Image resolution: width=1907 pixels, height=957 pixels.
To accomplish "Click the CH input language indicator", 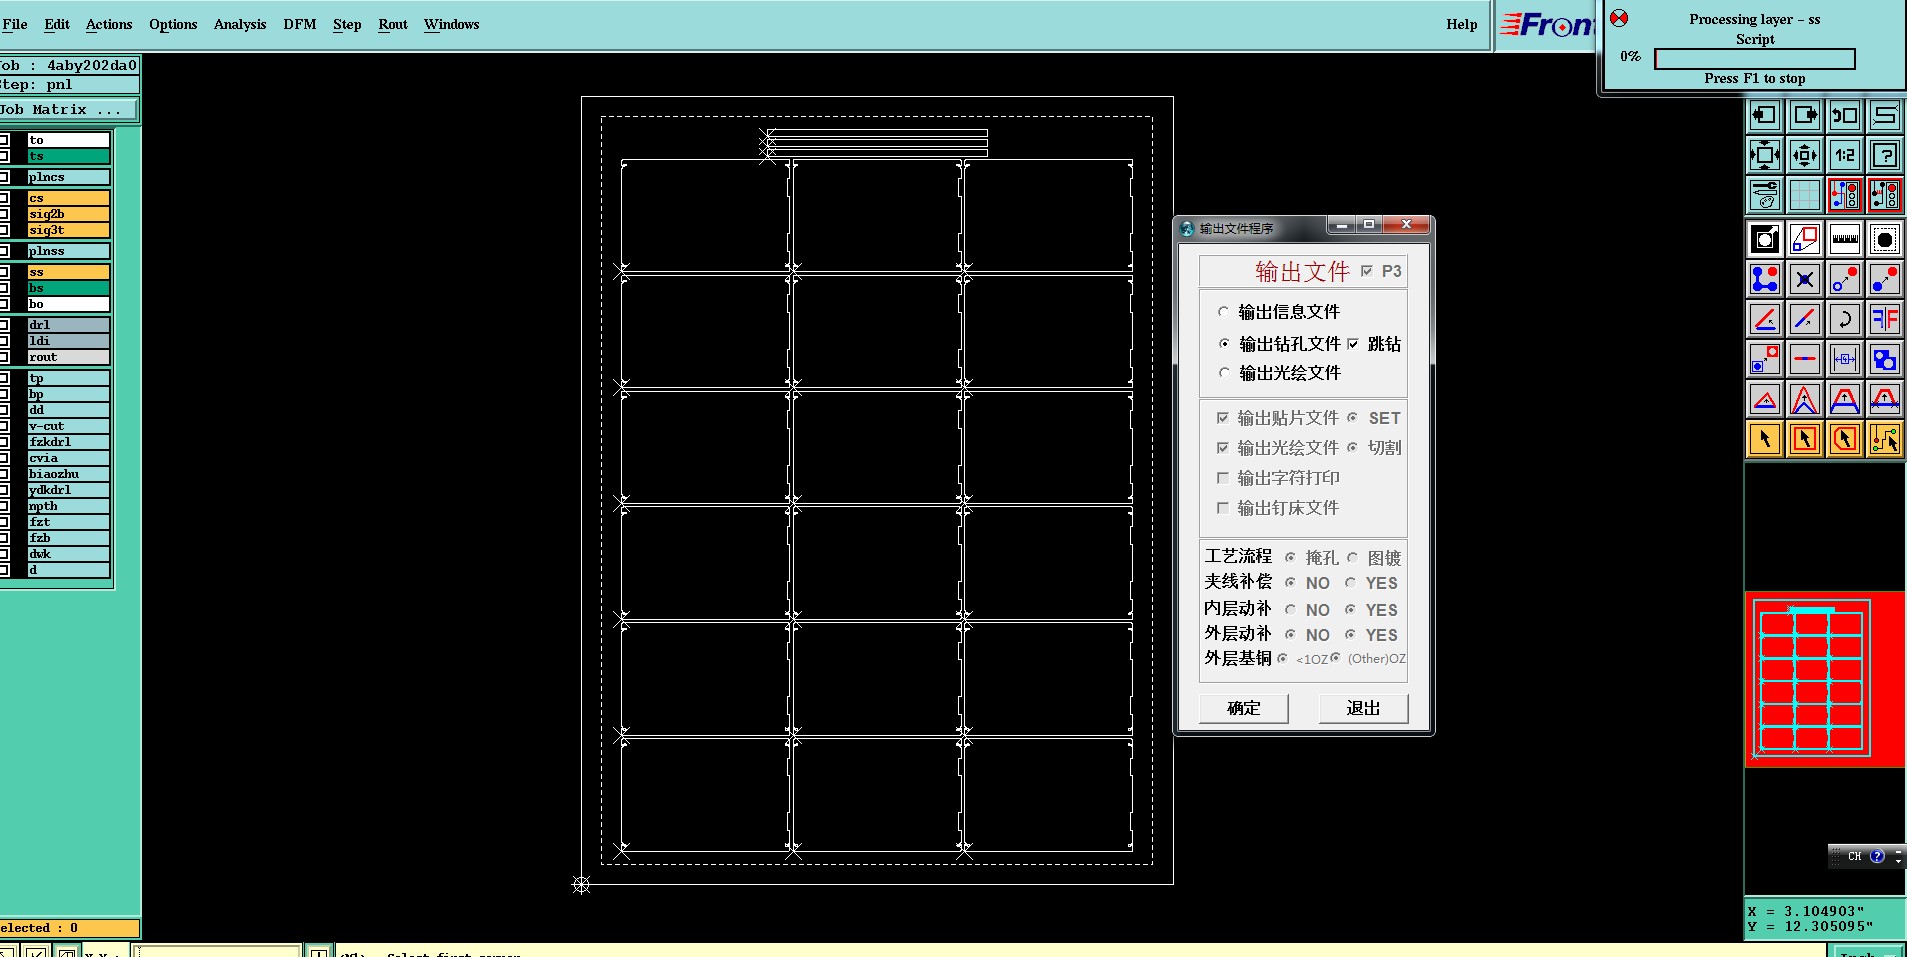I will 1855,856.
